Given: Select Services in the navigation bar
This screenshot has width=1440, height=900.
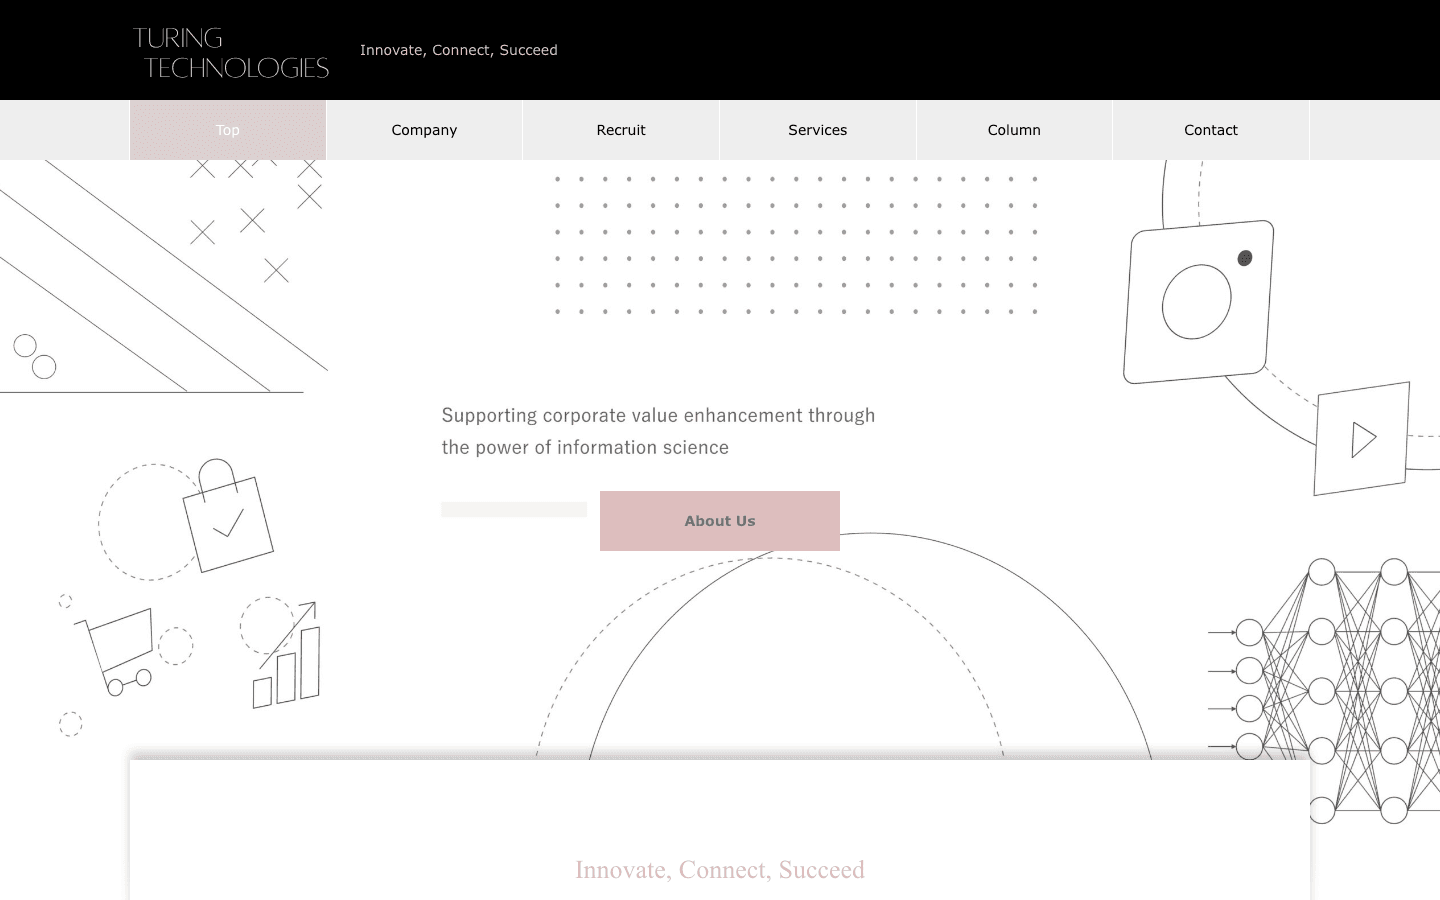Looking at the screenshot, I should [x=818, y=130].
